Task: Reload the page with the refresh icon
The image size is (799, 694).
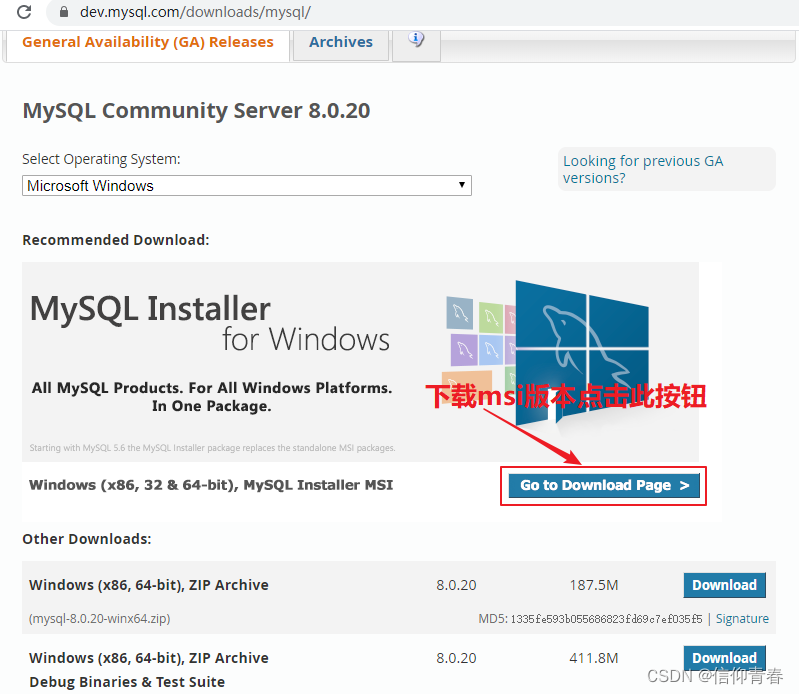Action: [24, 11]
